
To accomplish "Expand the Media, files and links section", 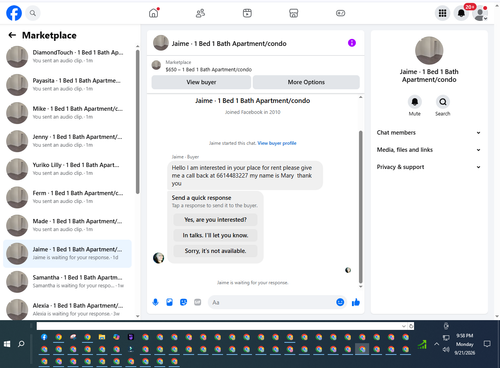I will click(429, 150).
